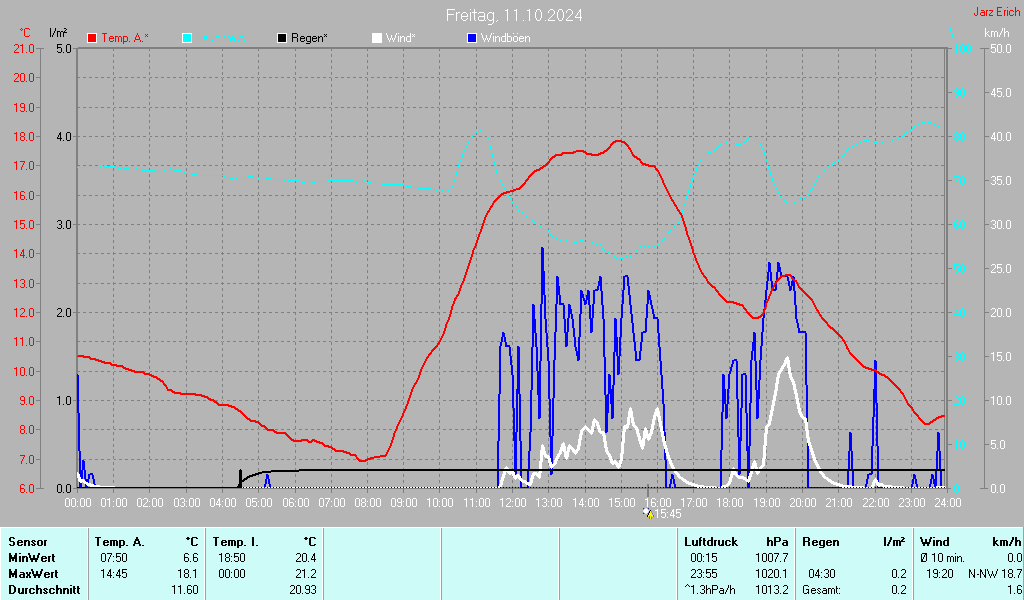Select the Temp. I. column header
The height and width of the screenshot is (600, 1024).
click(235, 542)
